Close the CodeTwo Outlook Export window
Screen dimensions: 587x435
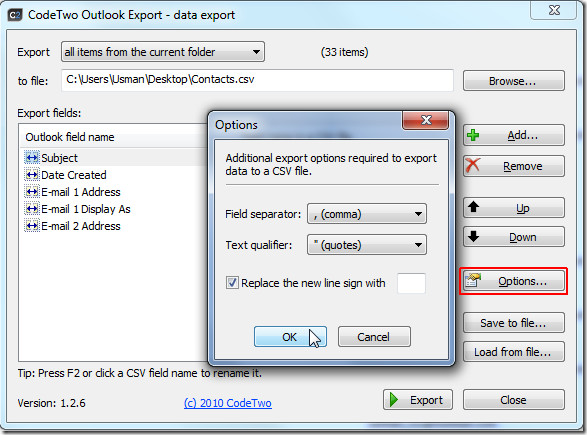point(554,10)
